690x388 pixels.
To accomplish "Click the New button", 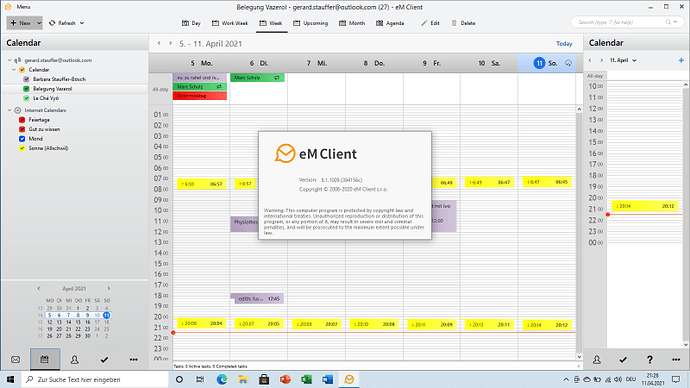I will point(20,23).
